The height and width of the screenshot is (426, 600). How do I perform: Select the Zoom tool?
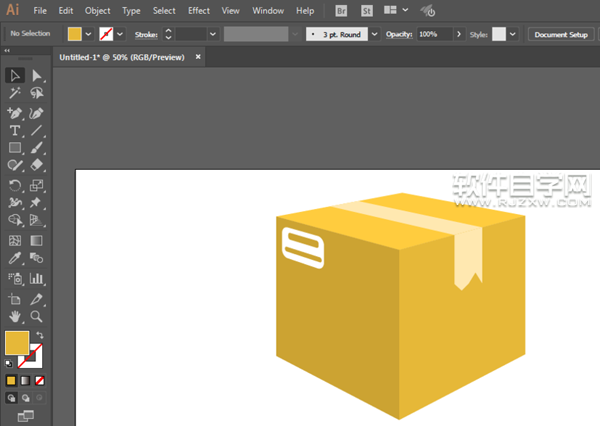click(37, 317)
